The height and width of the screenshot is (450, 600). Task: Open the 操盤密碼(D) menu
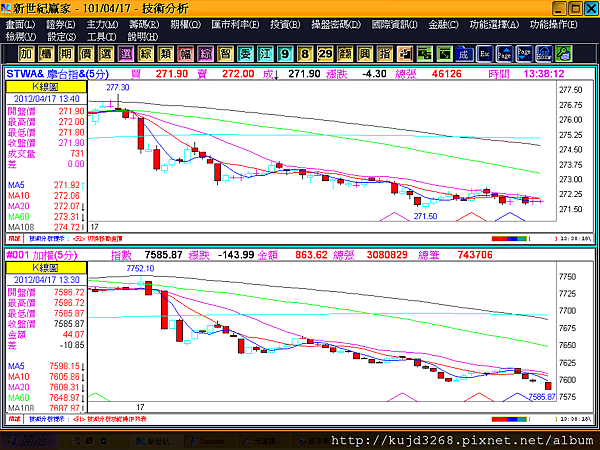coord(336,25)
